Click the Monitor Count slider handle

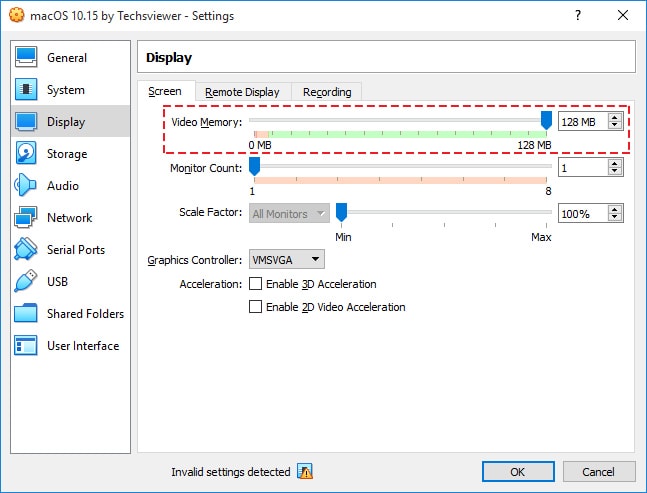coord(255,166)
